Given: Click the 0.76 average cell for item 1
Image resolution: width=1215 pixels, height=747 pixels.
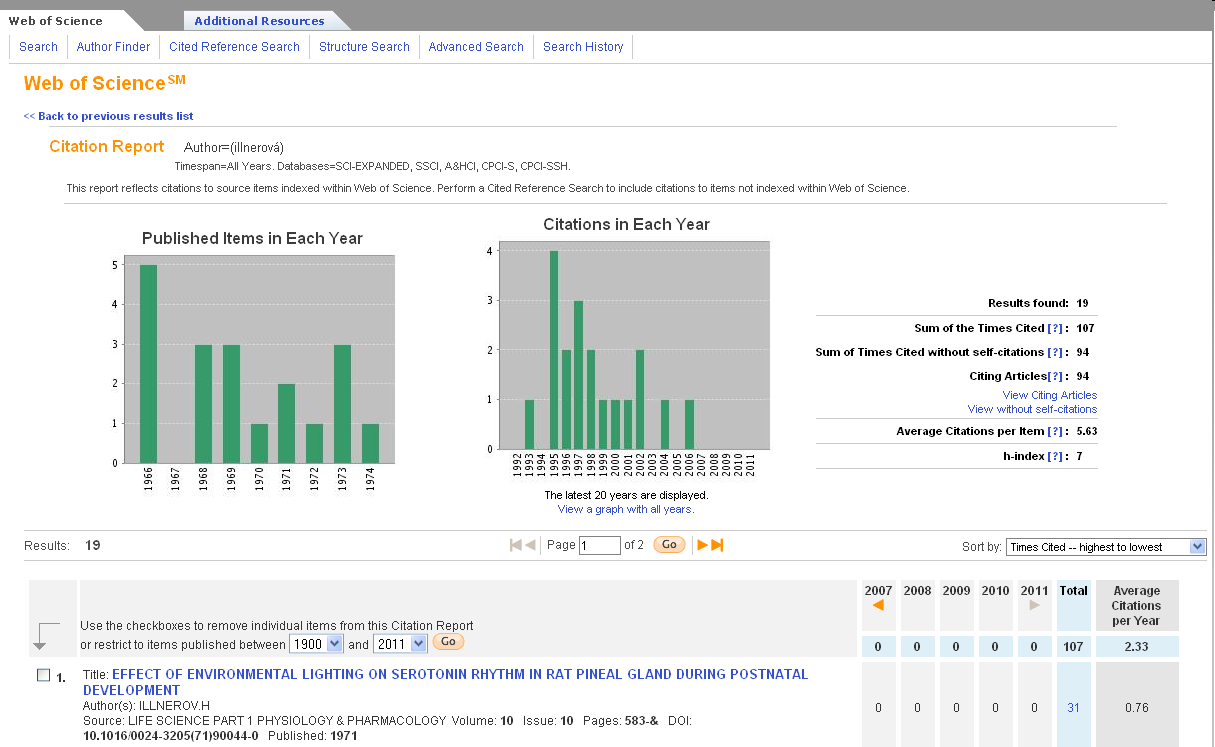Looking at the screenshot, I should 1137,708.
